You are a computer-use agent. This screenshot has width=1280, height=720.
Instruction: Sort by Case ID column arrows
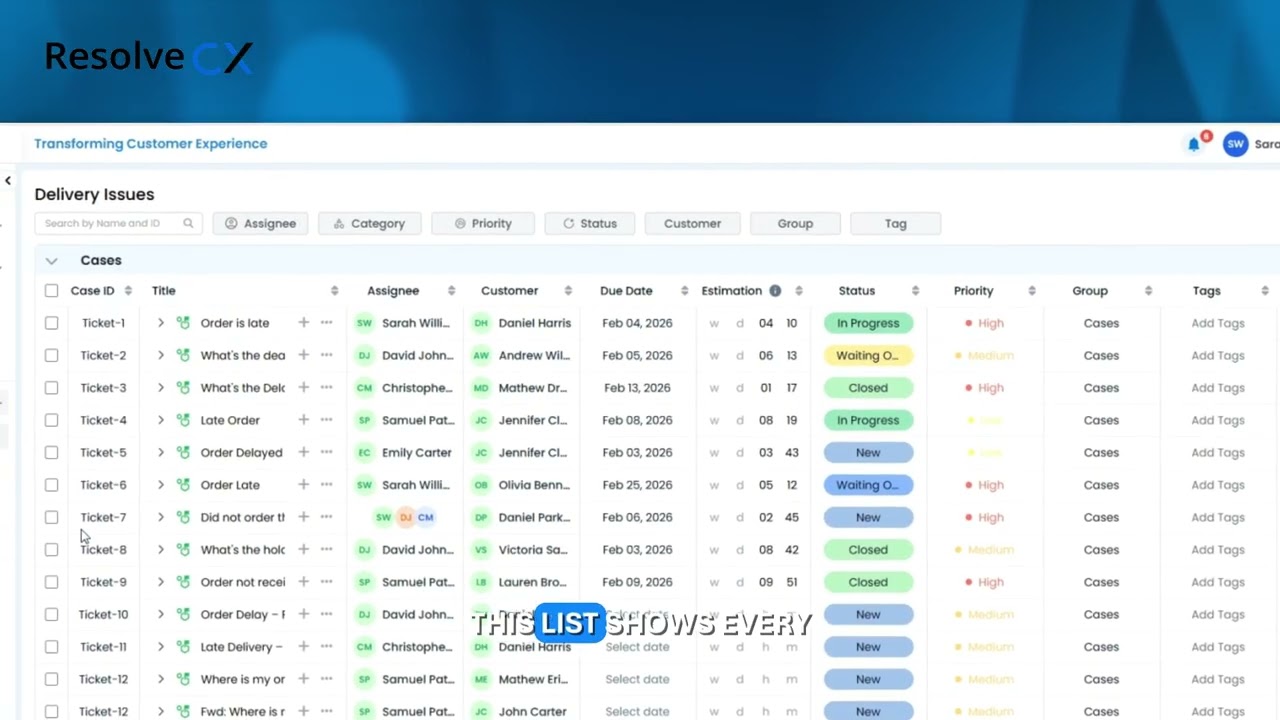click(x=128, y=291)
